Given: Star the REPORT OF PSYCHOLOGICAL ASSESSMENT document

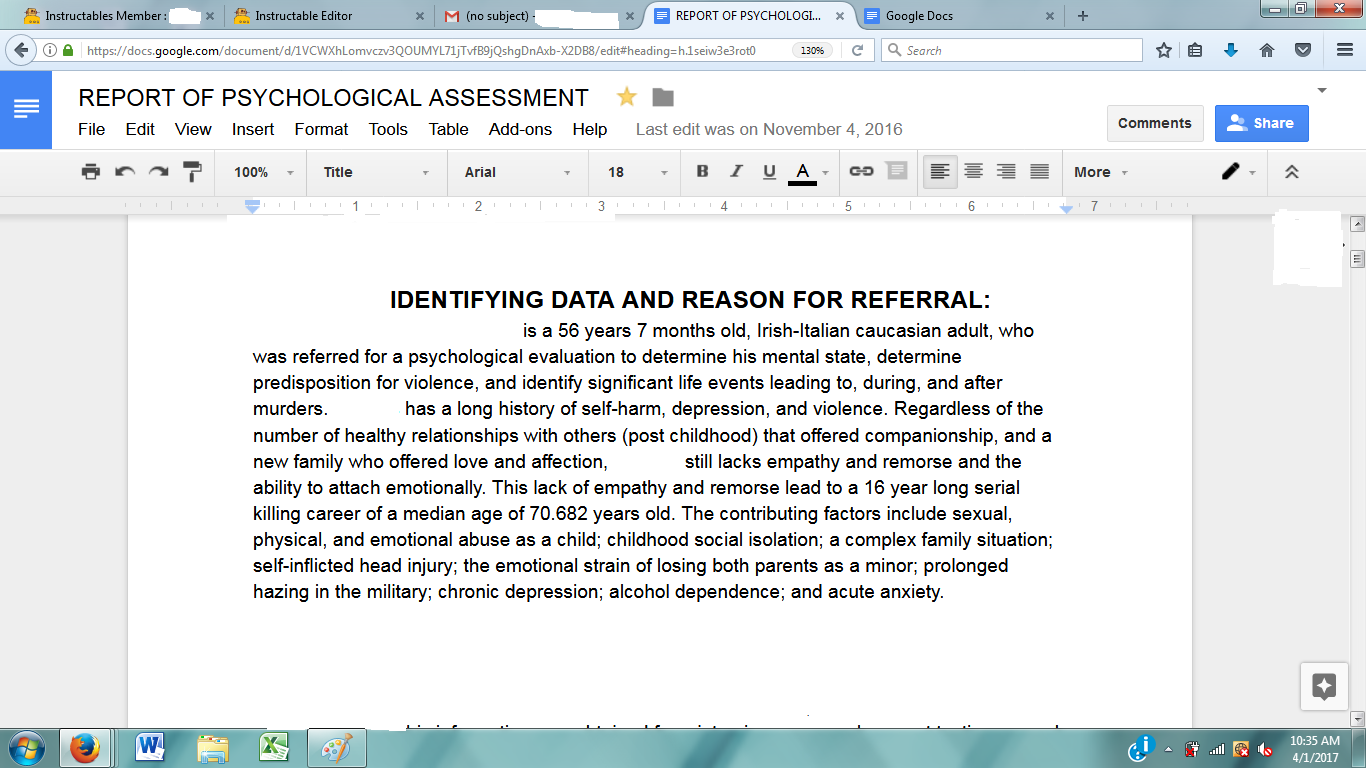Looking at the screenshot, I should (x=627, y=97).
